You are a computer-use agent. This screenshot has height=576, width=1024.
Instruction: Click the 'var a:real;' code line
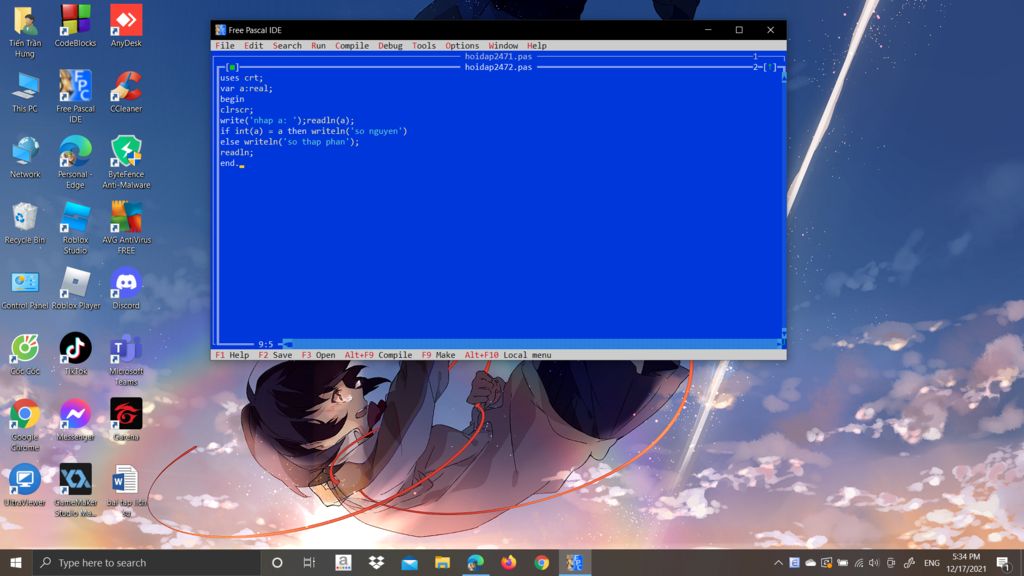pyautogui.click(x=246, y=89)
